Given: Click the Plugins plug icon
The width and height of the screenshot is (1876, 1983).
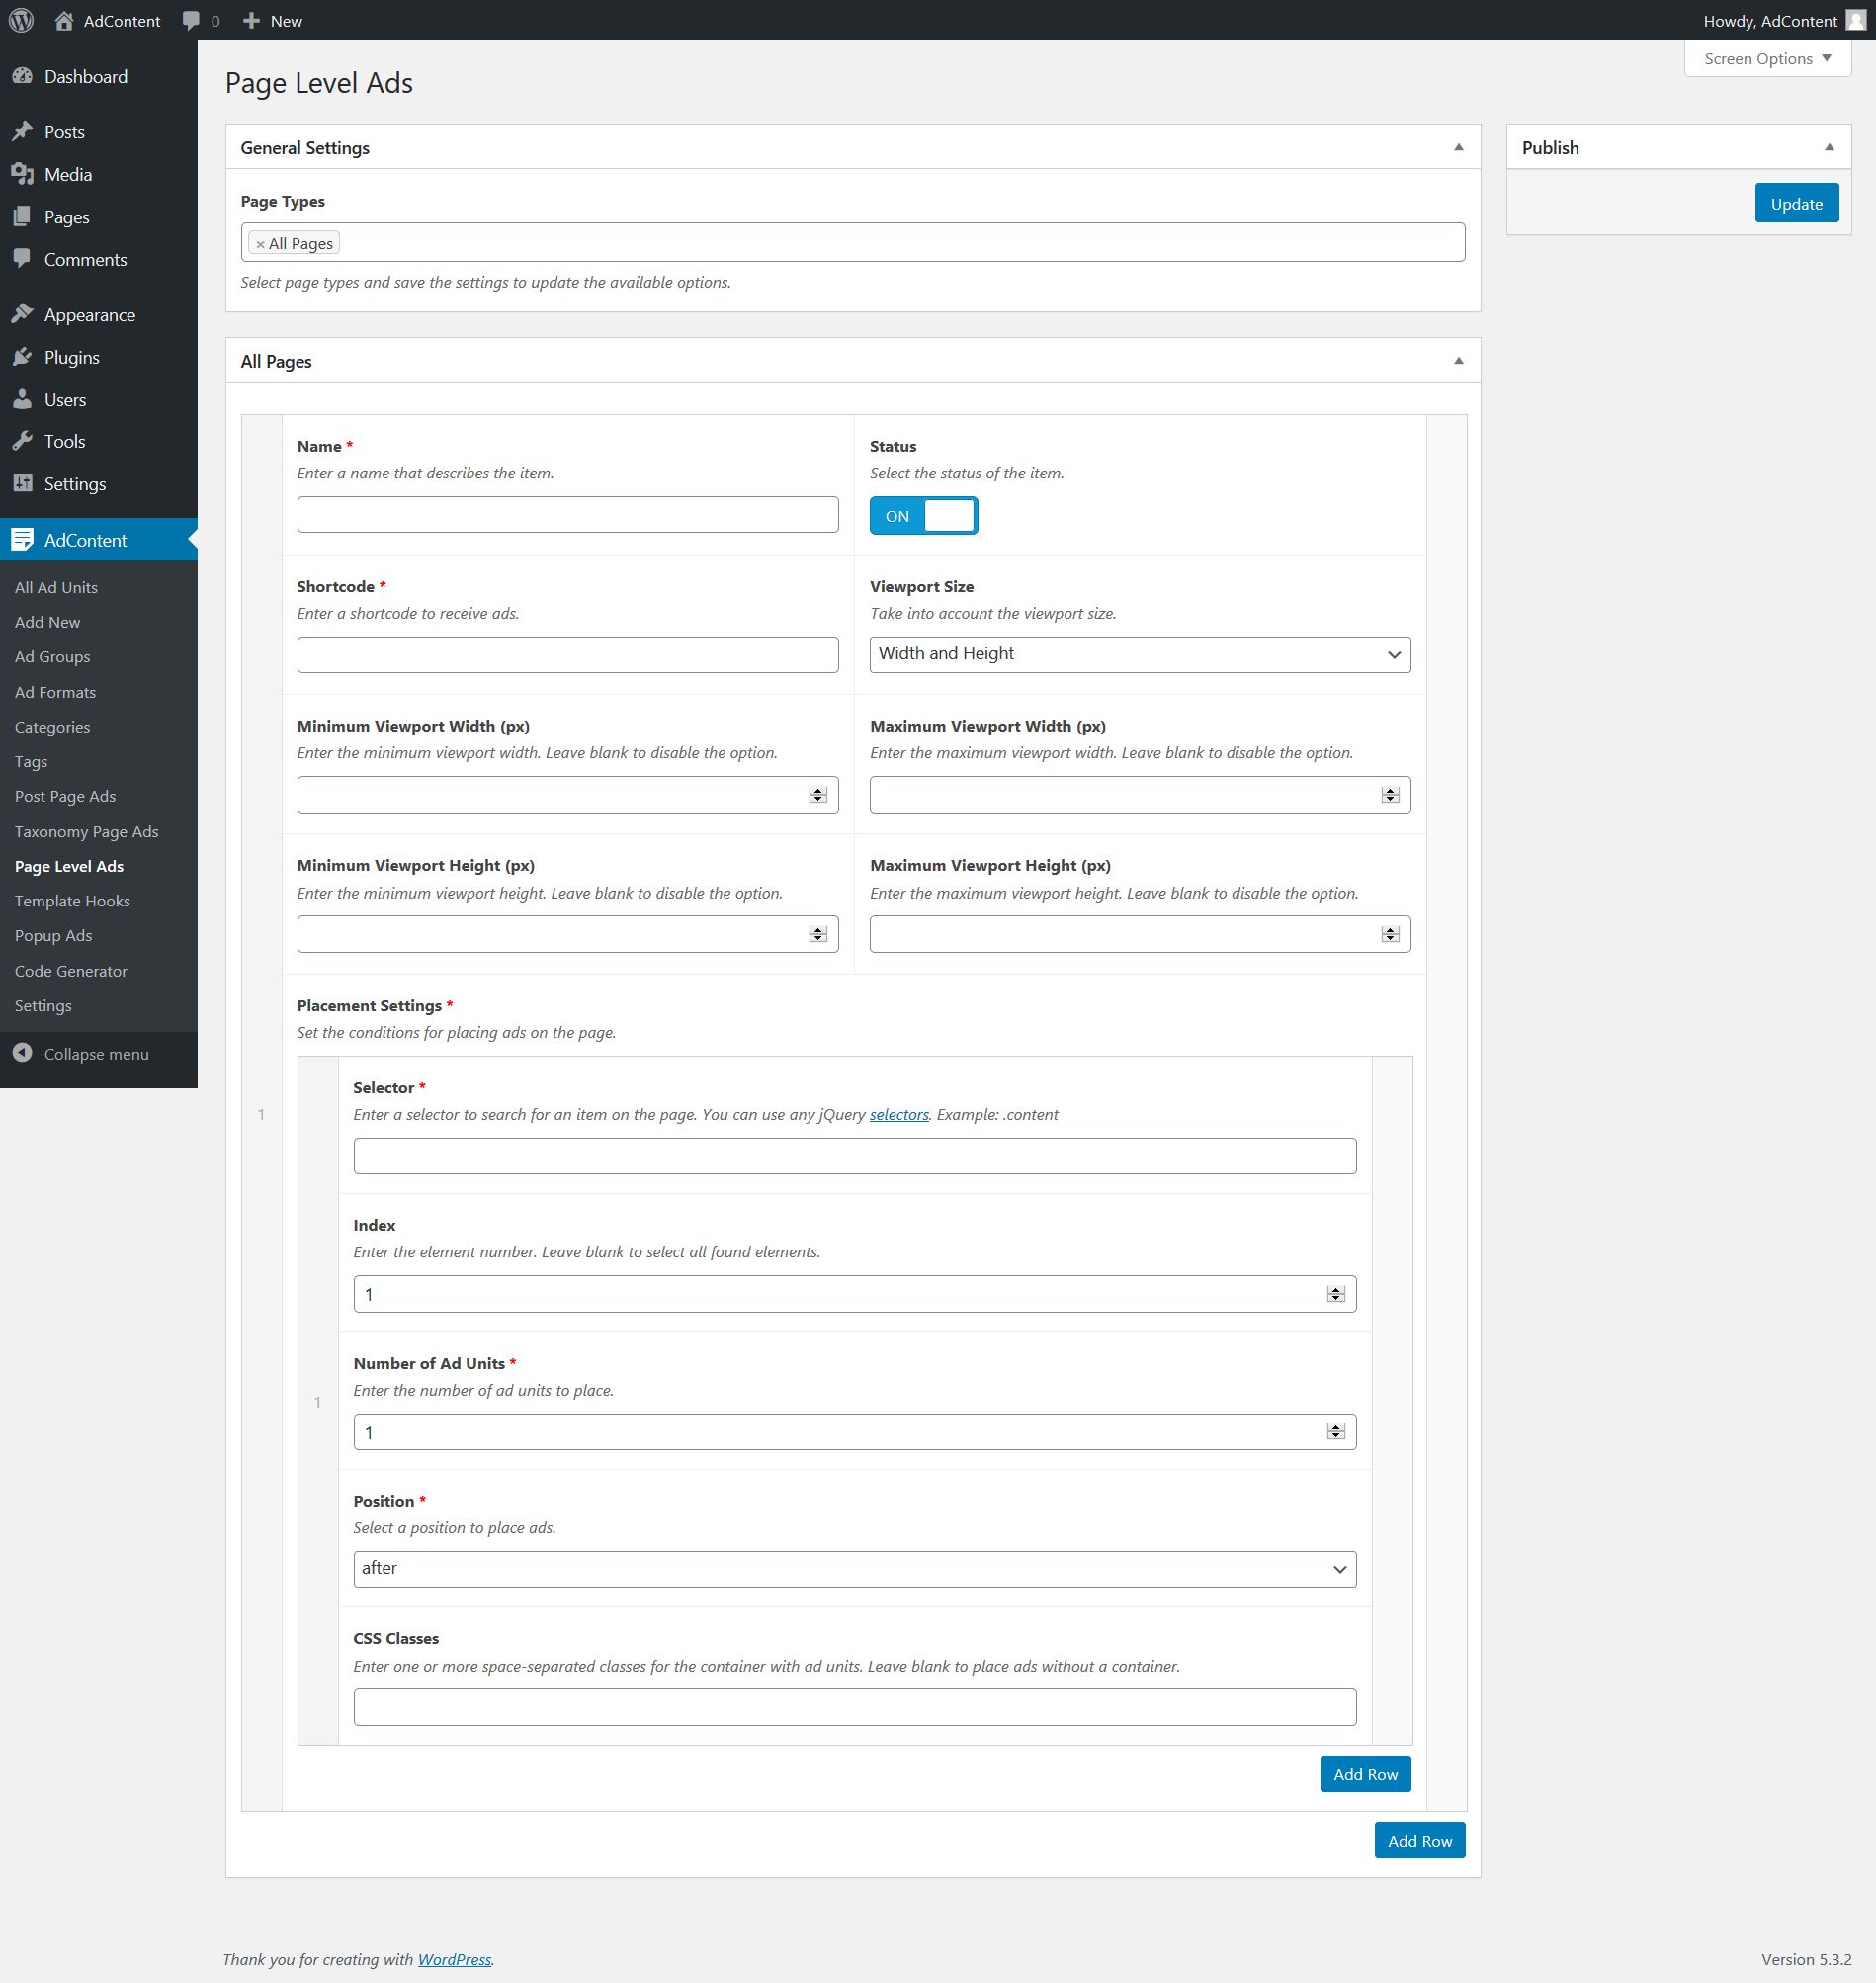Looking at the screenshot, I should 22,357.
